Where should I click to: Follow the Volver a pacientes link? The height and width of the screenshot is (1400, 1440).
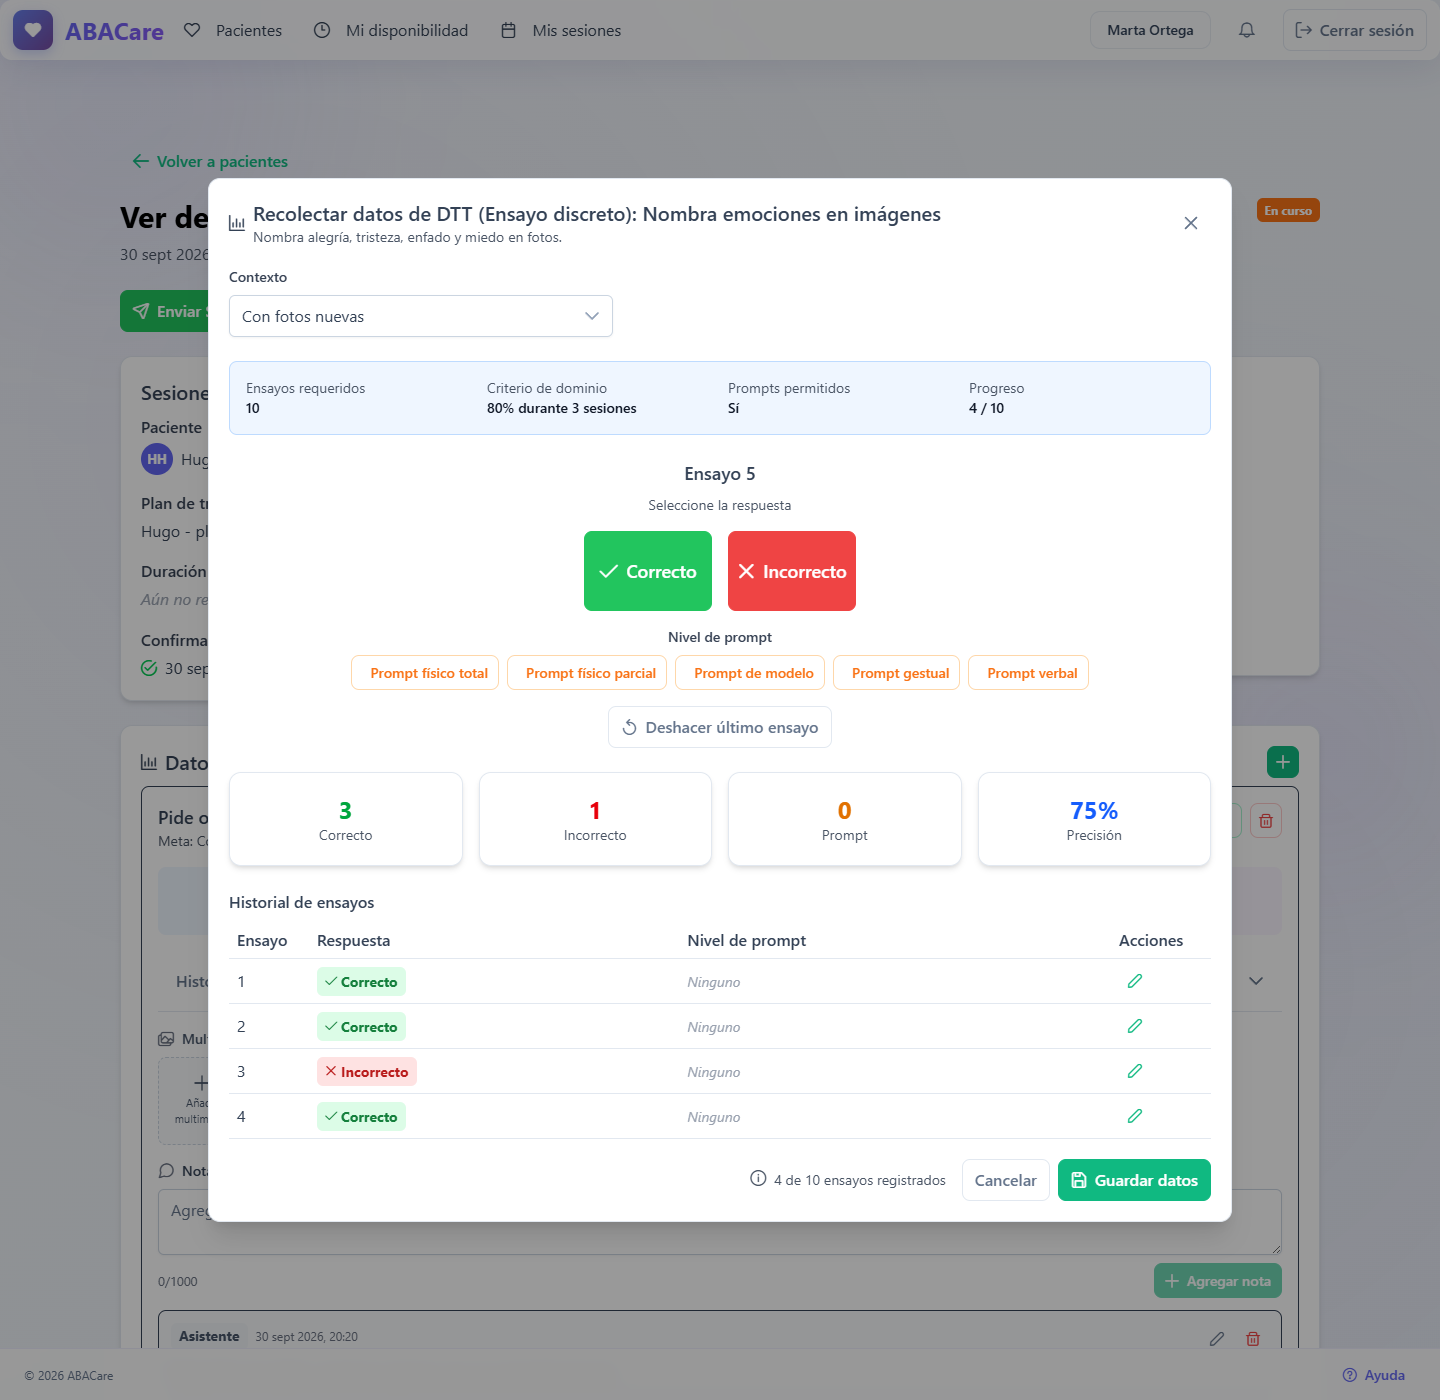(210, 161)
